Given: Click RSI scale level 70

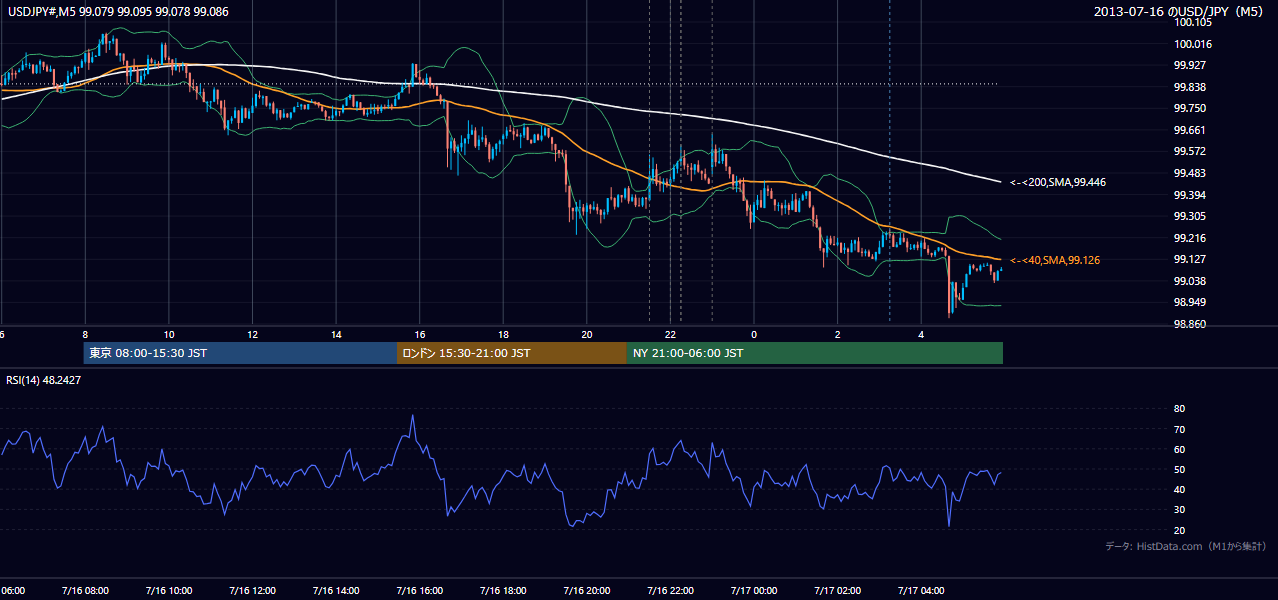Looking at the screenshot, I should (x=1180, y=429).
